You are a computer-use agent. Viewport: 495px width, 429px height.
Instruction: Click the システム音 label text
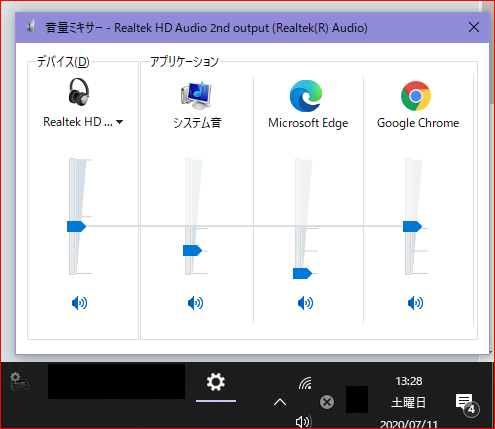tap(197, 123)
